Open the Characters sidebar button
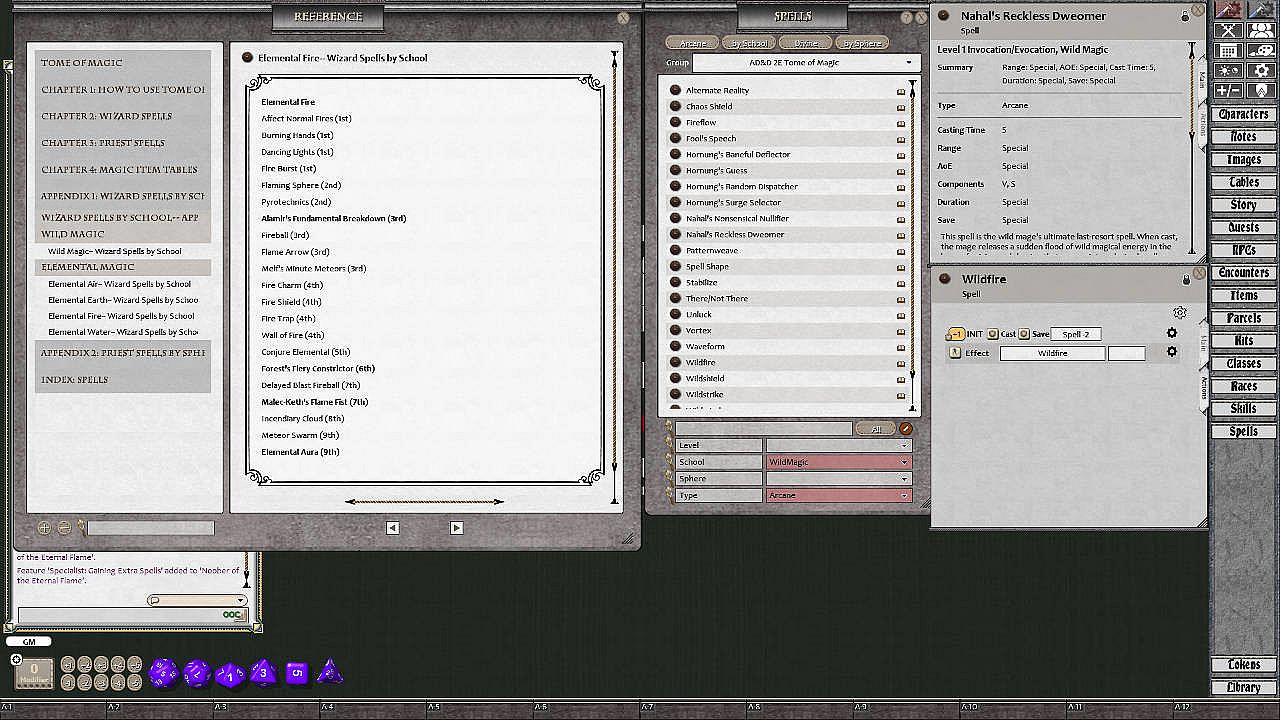1280x720 pixels. coord(1243,115)
